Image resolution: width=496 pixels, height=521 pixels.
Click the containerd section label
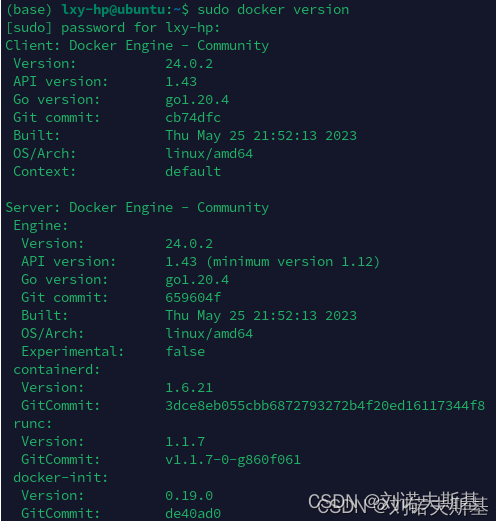[x=57, y=370]
